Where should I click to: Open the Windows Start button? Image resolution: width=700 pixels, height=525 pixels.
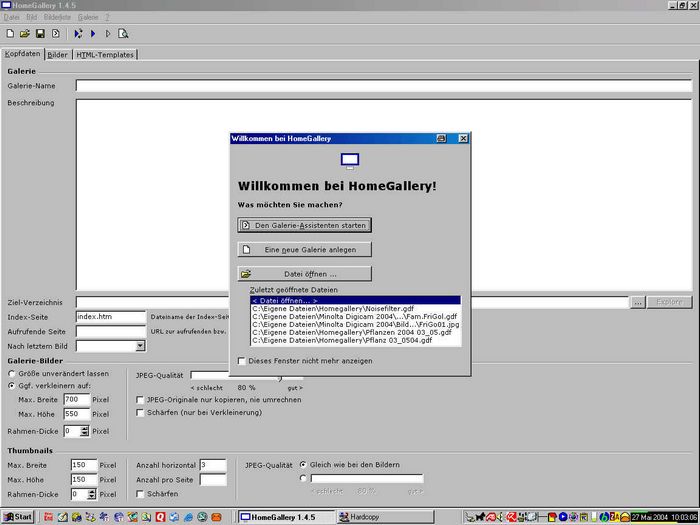[x=18, y=517]
